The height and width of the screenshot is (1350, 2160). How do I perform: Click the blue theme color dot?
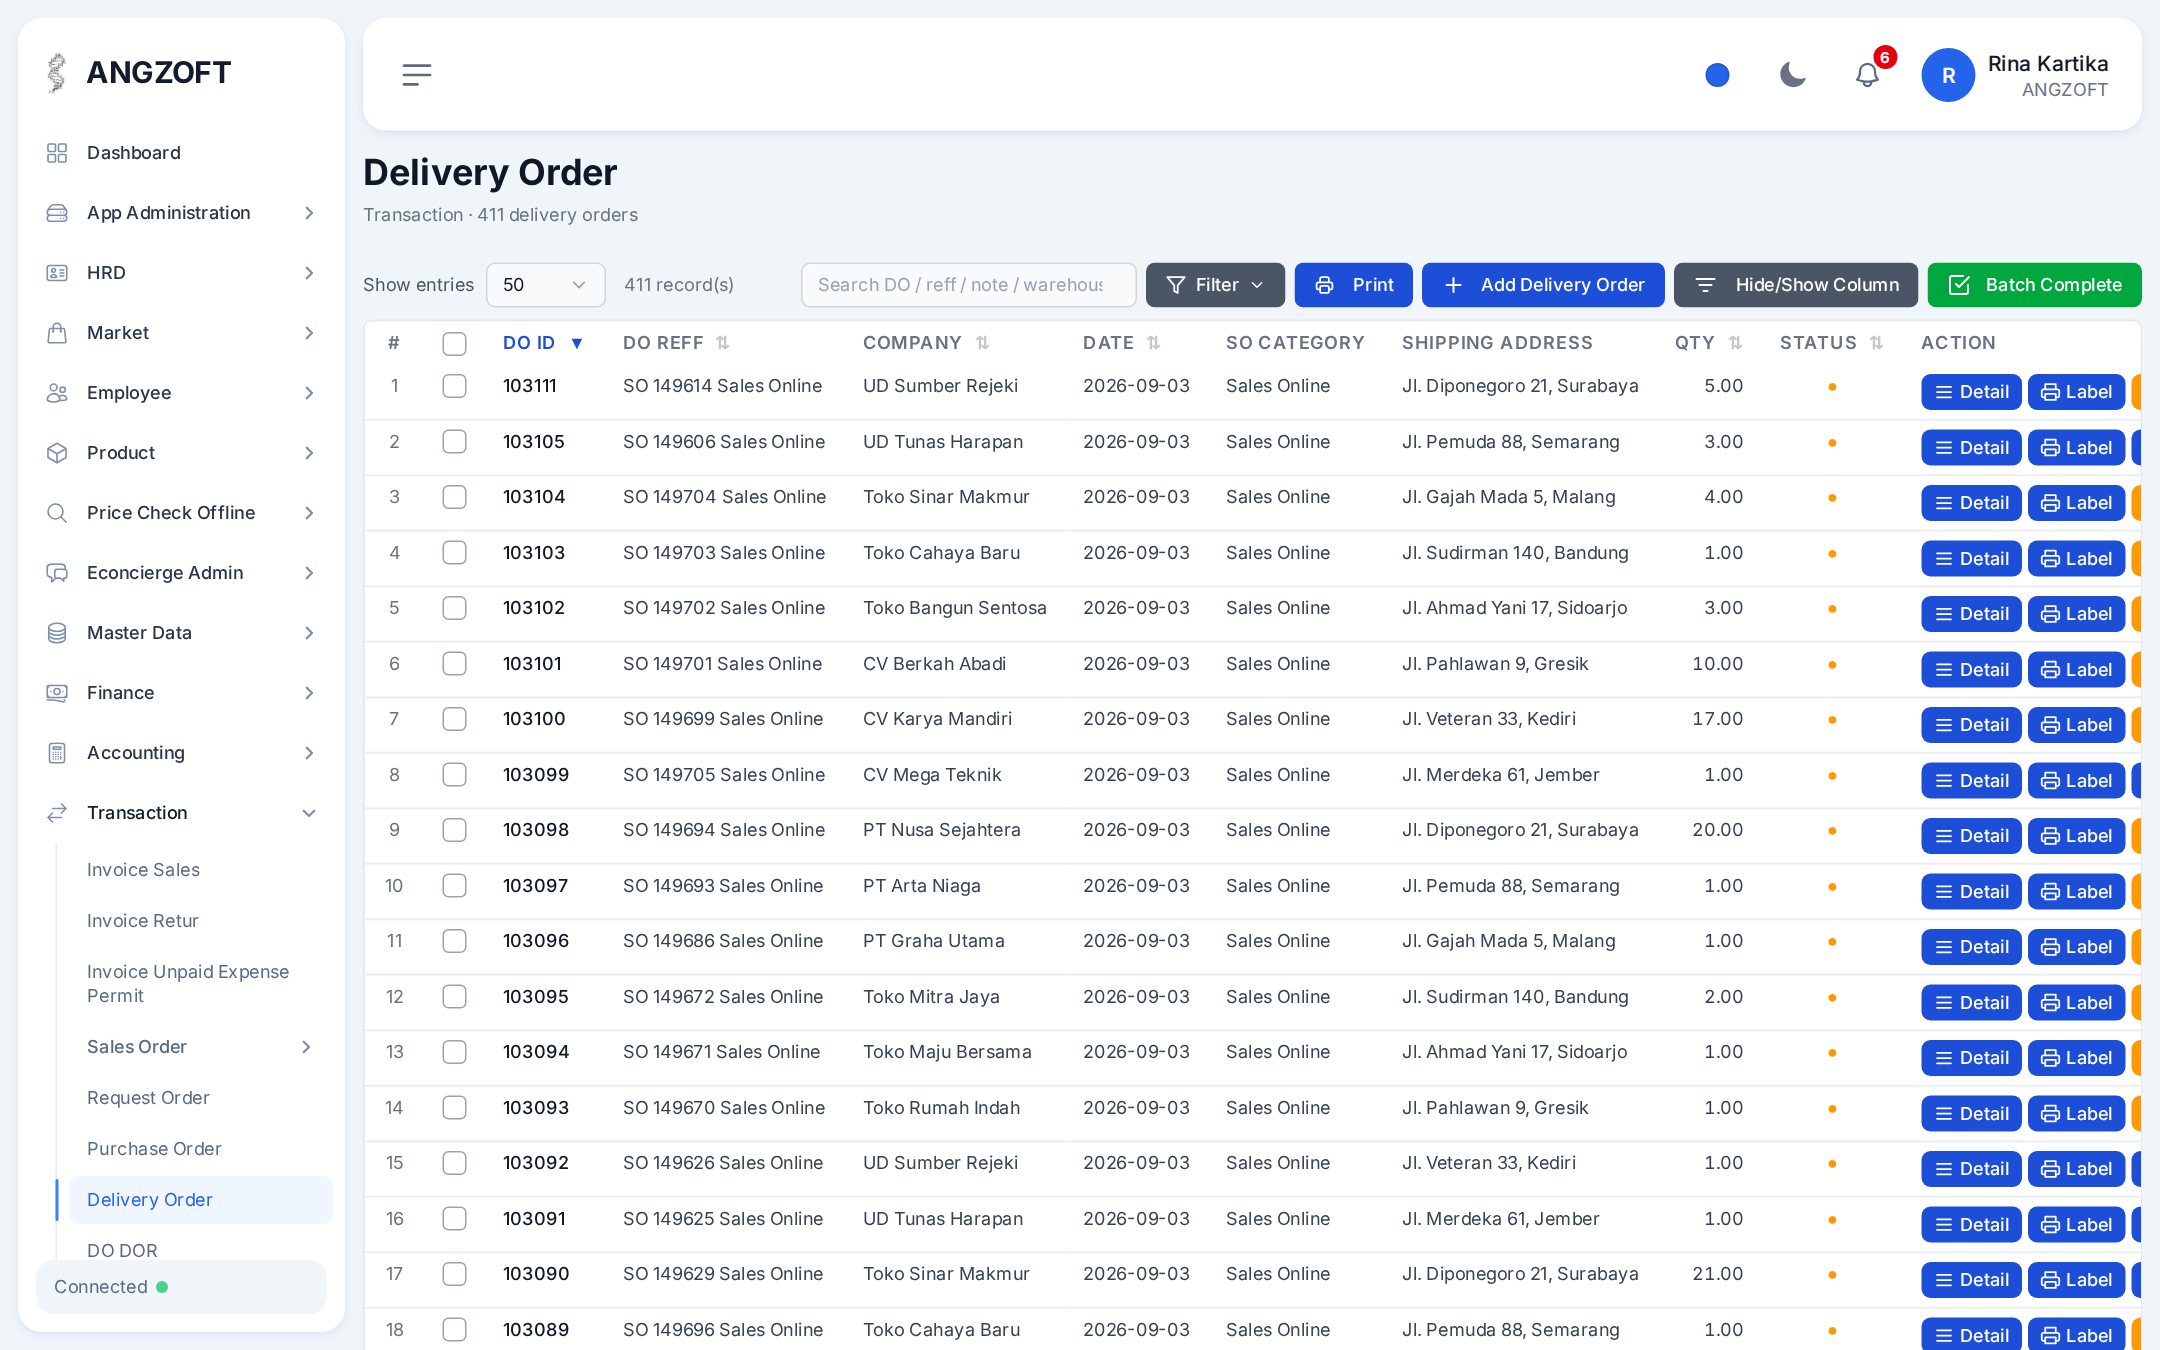pyautogui.click(x=1717, y=75)
